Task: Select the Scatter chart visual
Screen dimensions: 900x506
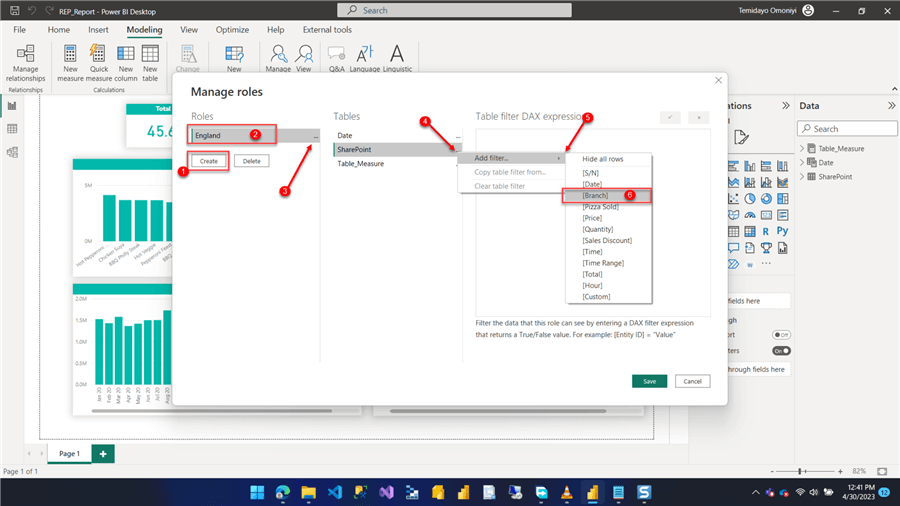Action: (x=734, y=198)
